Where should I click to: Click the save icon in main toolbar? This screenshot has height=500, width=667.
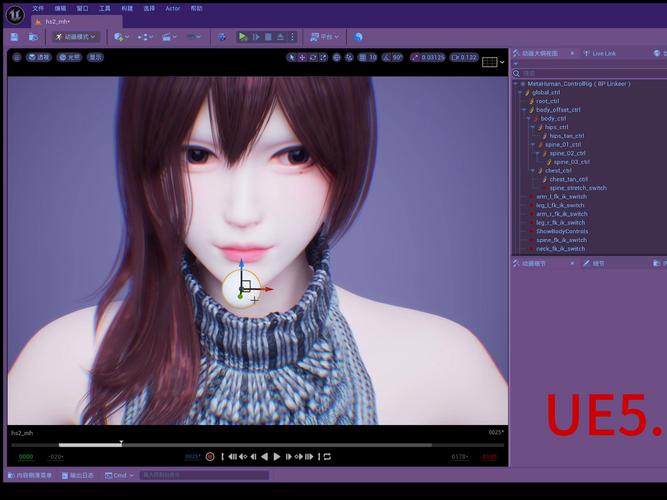coord(14,37)
